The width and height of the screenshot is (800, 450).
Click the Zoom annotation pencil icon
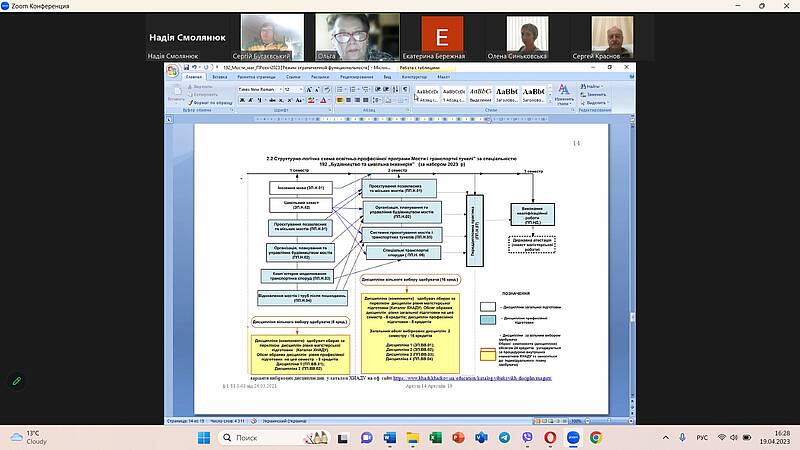(16, 380)
